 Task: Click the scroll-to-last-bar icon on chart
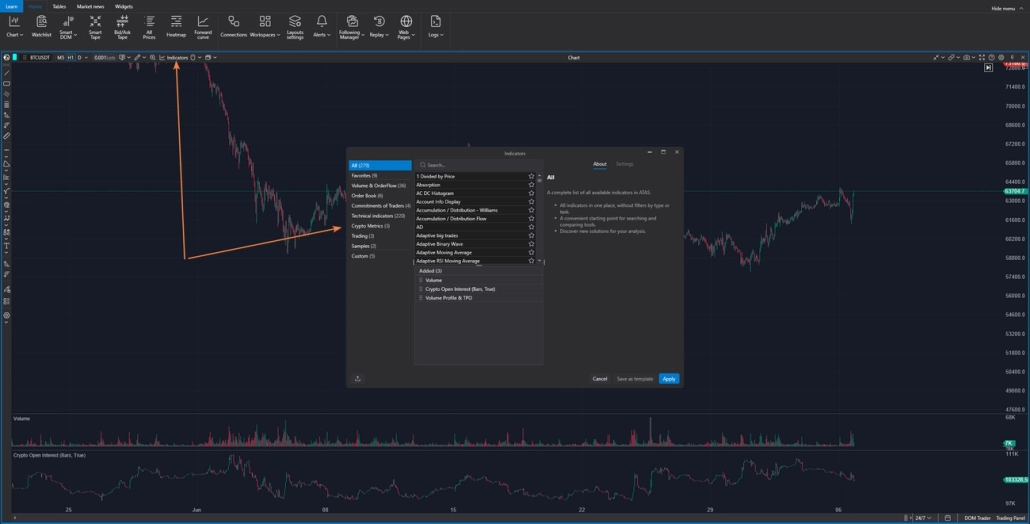pyautogui.click(x=988, y=68)
